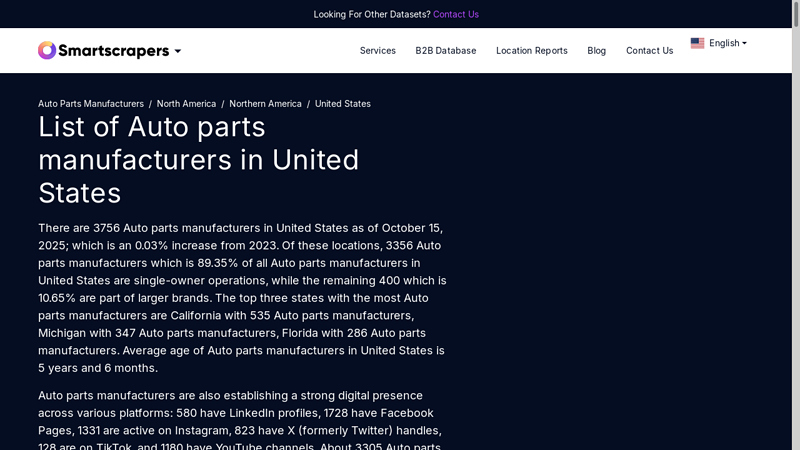Expand the dropdown arrow next to Smartscrapers

[x=178, y=51]
